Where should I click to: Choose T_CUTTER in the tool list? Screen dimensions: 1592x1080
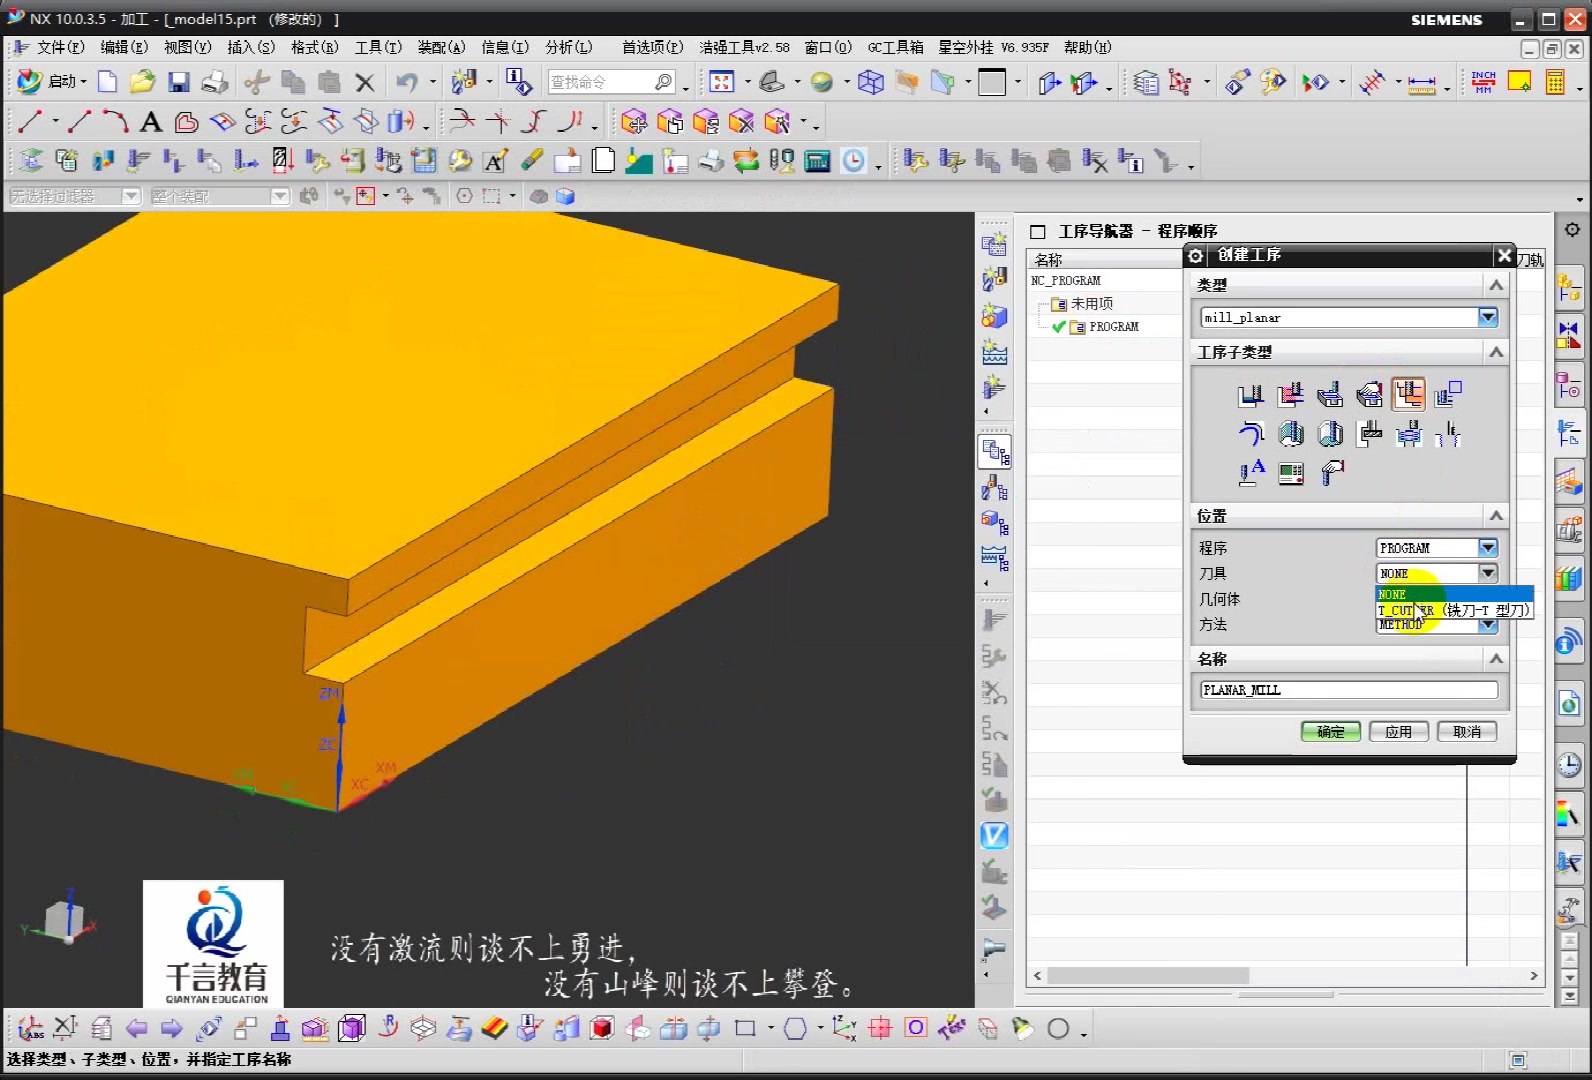point(1454,610)
